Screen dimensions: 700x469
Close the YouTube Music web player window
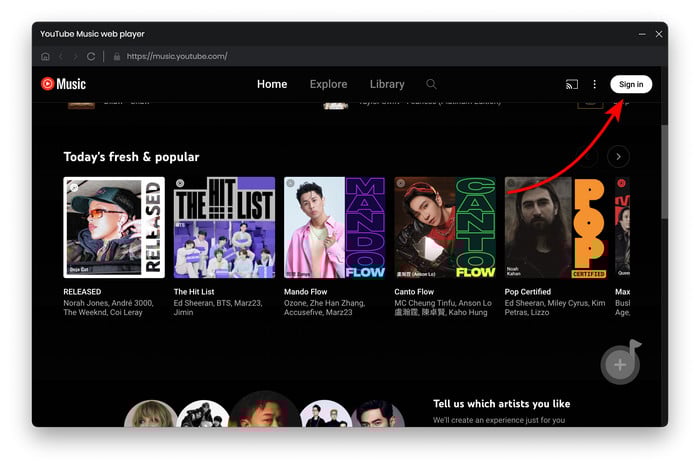pos(659,34)
